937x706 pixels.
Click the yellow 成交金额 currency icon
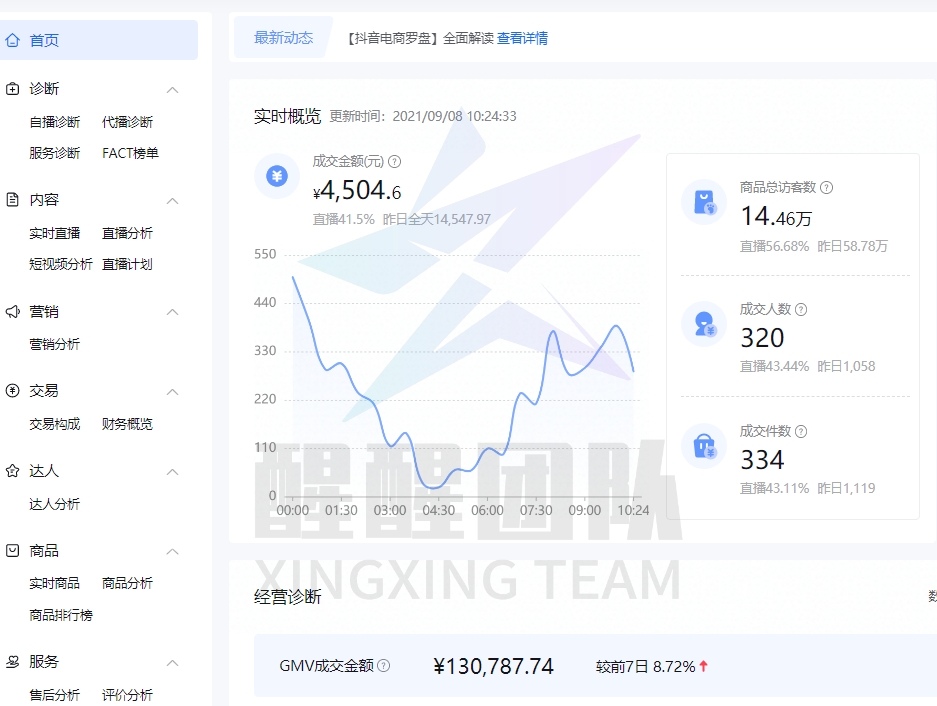[276, 178]
